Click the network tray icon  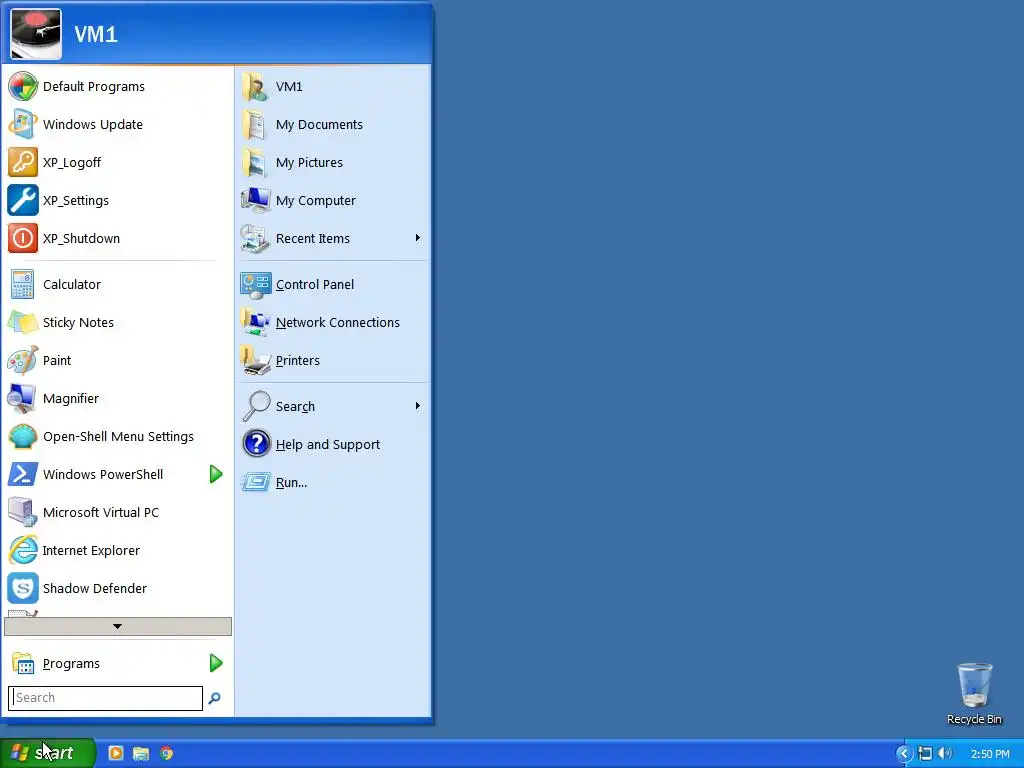click(925, 754)
